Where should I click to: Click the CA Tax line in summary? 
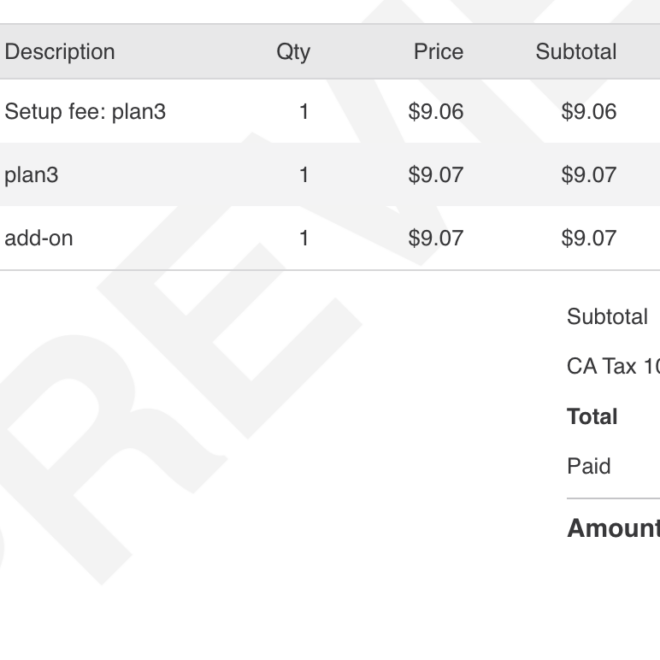[x=612, y=366]
